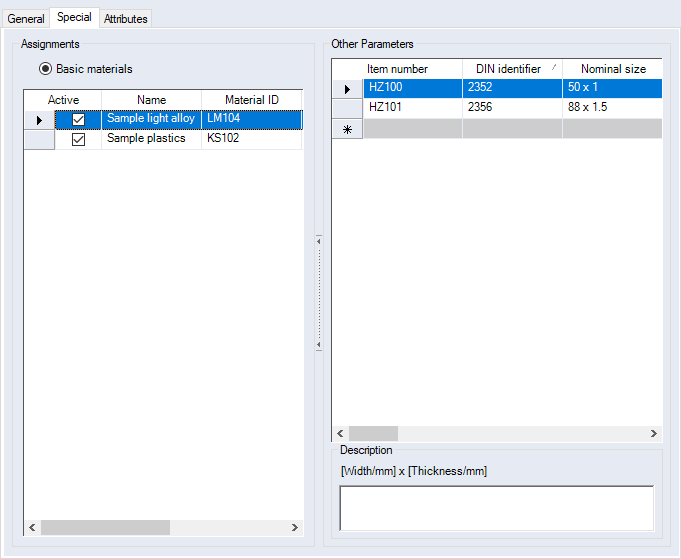Screen dimensions: 681x559
Task: Click the row selector arrow for LM104
Action: (x=39, y=119)
